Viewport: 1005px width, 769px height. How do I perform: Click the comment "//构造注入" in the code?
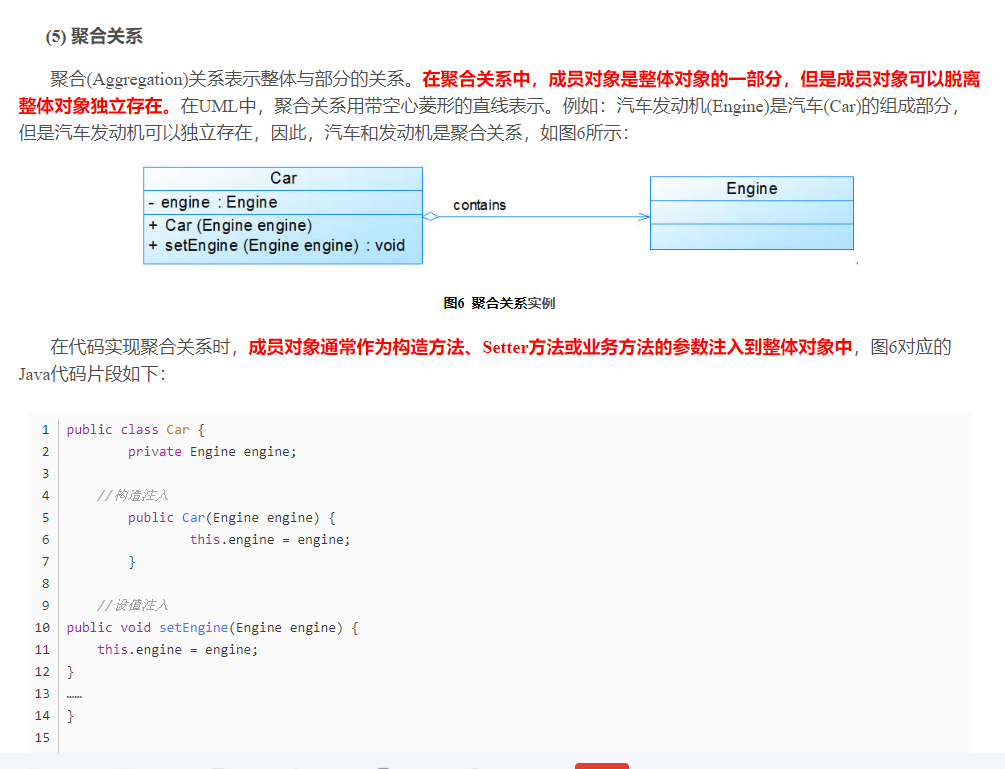coord(133,495)
